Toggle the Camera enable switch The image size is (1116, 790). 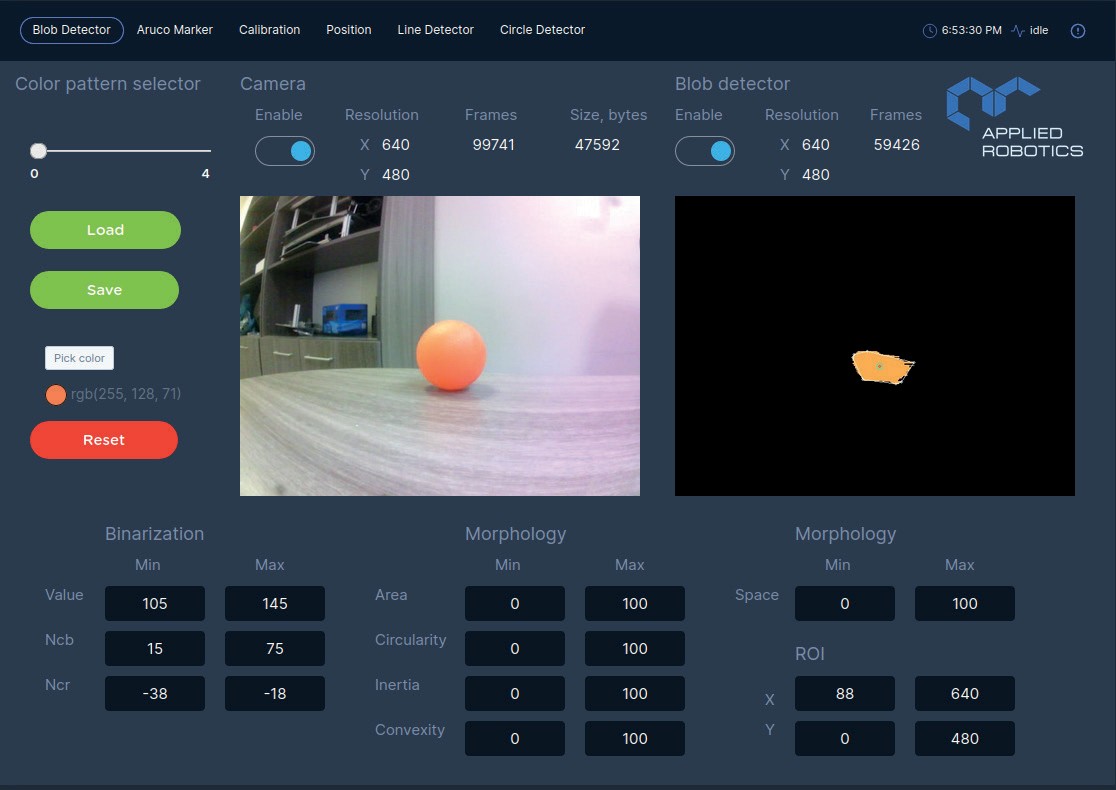(x=285, y=151)
